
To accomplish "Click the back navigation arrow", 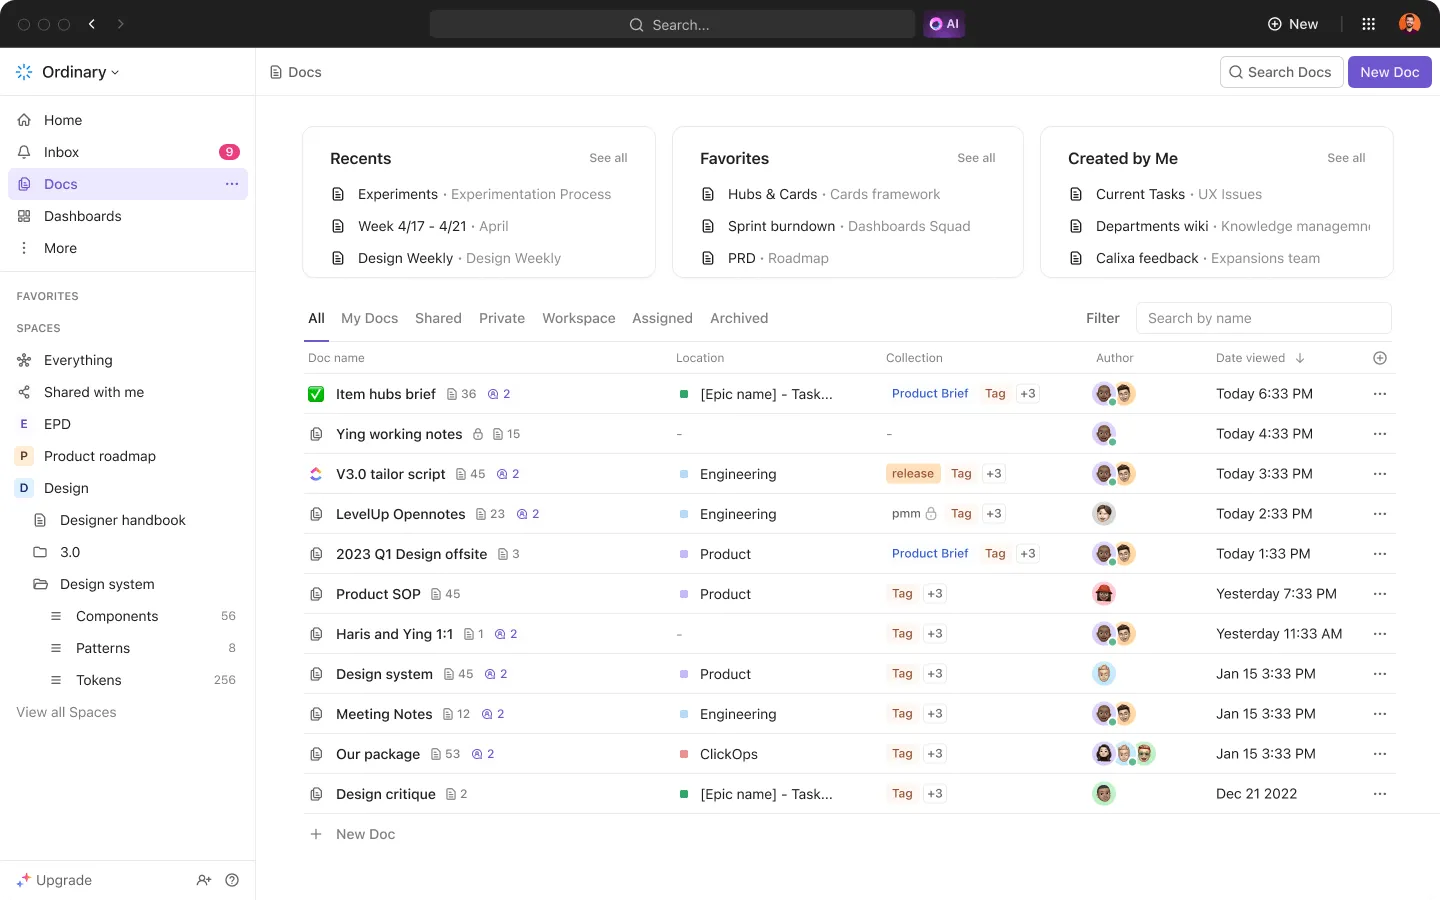I will coord(92,24).
